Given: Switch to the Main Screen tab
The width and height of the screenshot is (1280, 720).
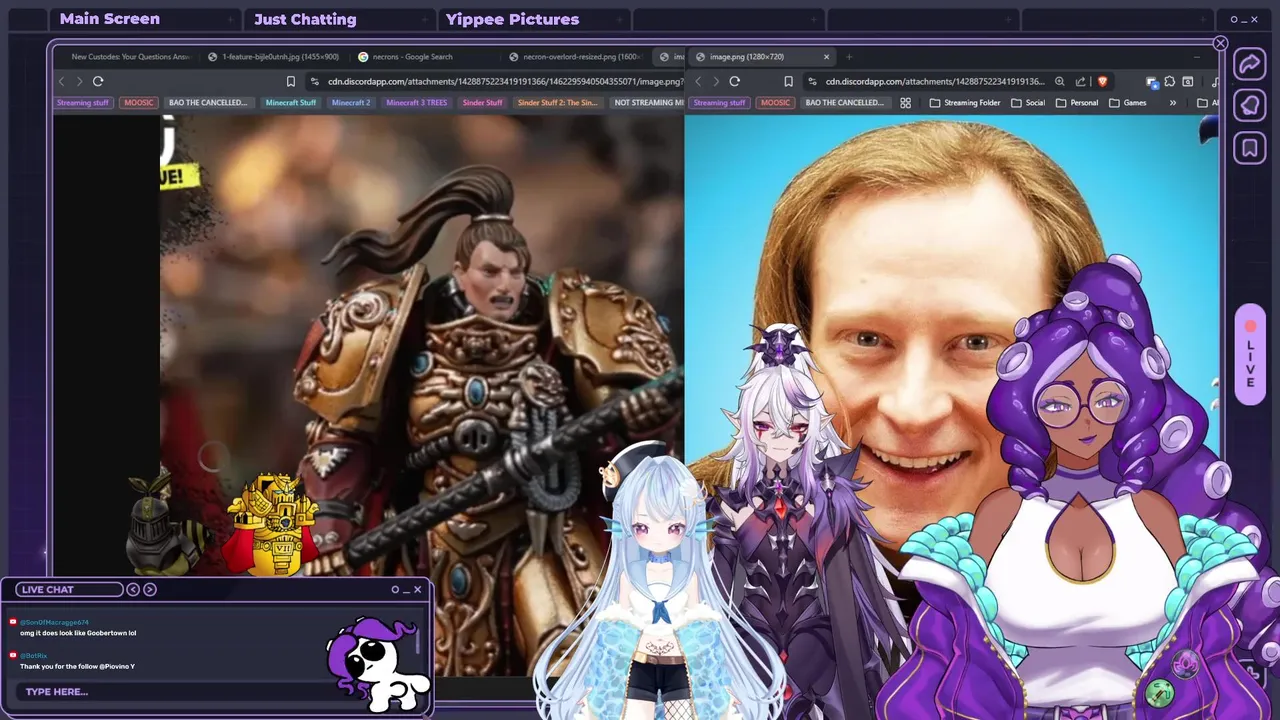Looking at the screenshot, I should point(109,19).
